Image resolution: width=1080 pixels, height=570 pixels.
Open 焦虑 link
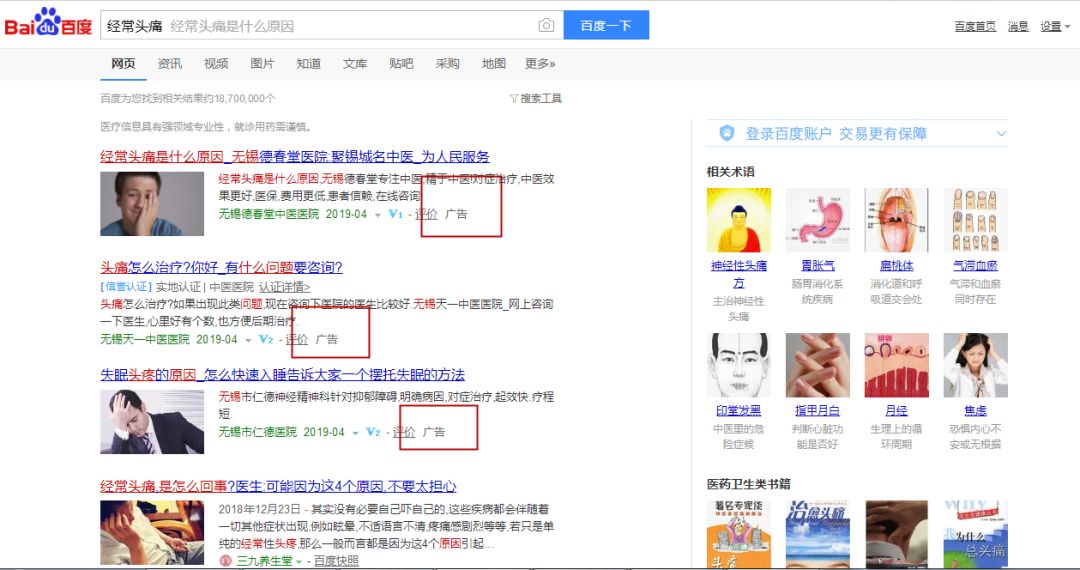(975, 411)
